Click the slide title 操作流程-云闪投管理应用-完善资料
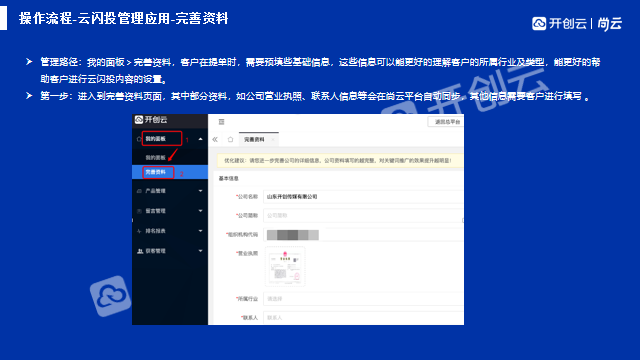 point(123,18)
